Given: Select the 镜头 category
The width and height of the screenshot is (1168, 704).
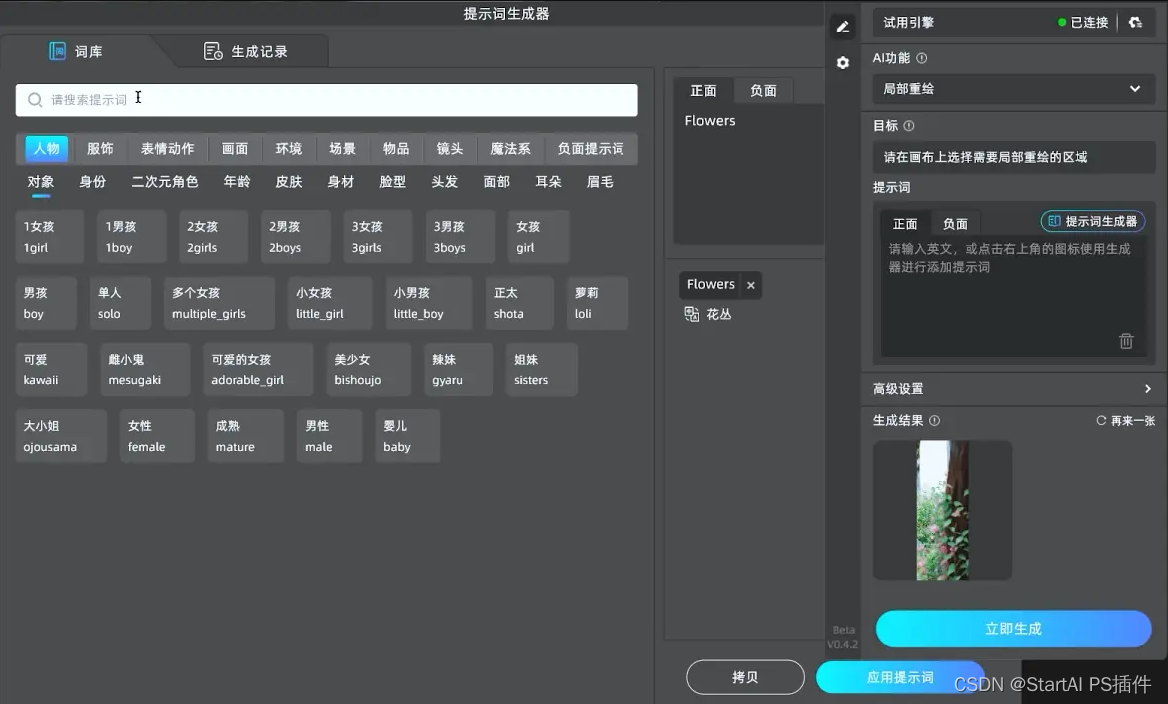Looking at the screenshot, I should [449, 149].
